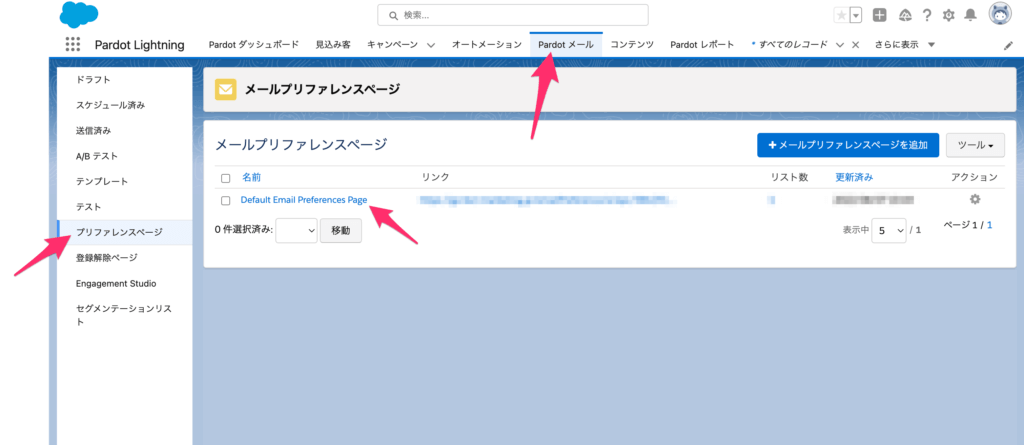
Task: Expand the ツール dropdown button
Action: (974, 145)
